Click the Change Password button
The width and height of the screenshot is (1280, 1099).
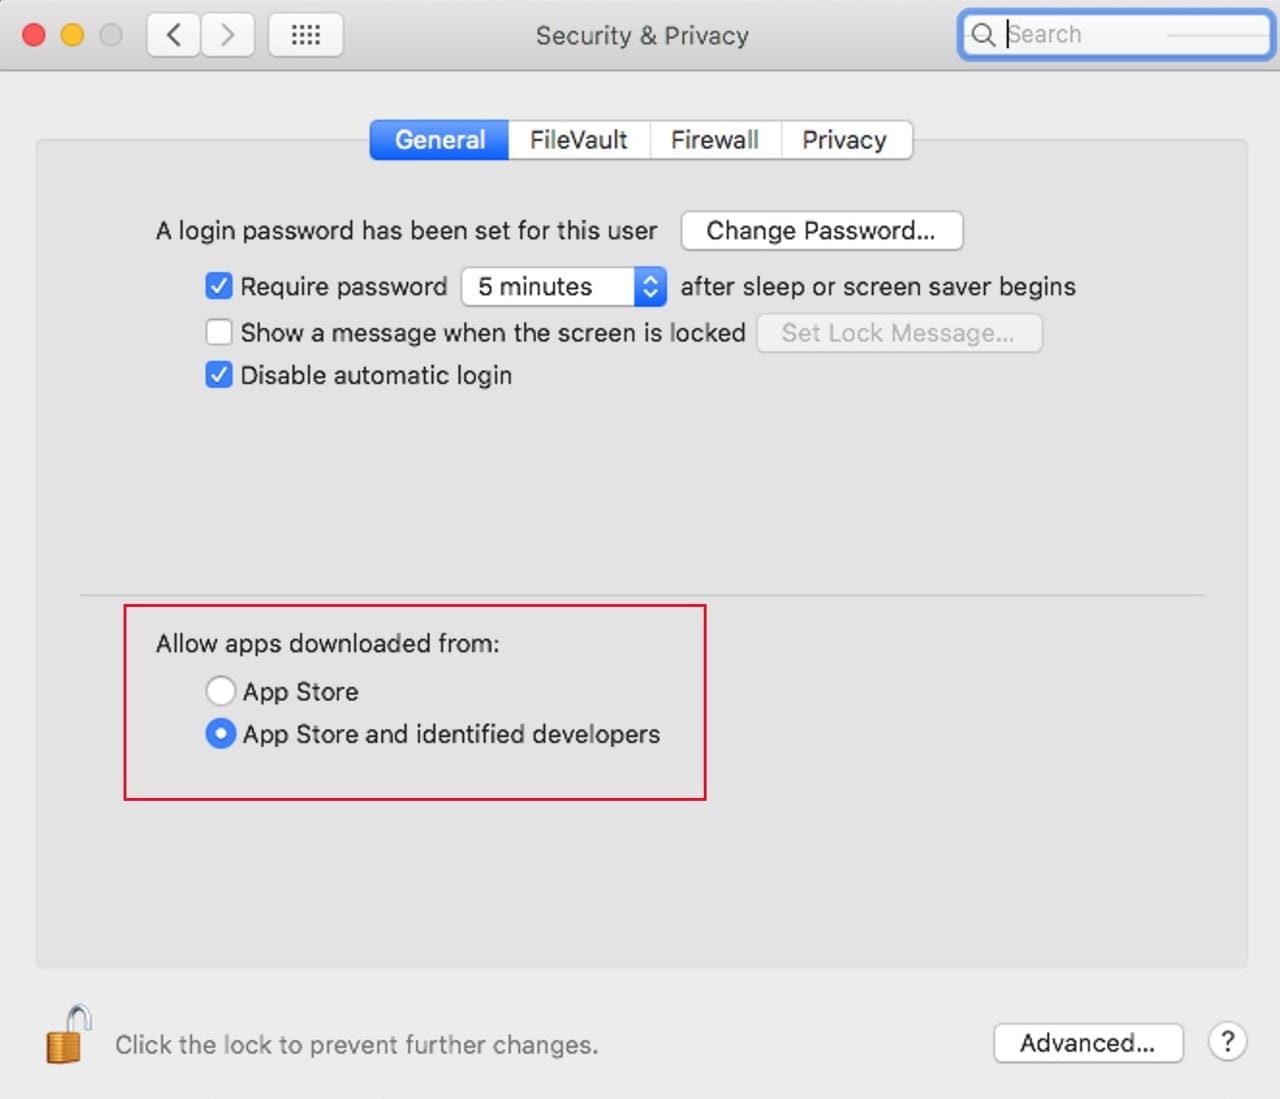click(821, 231)
